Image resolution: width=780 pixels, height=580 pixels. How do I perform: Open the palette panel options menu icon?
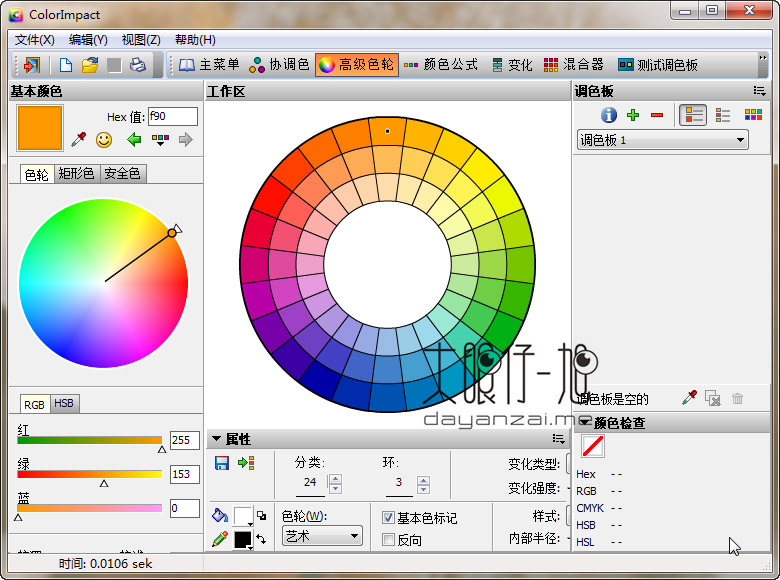tap(759, 91)
